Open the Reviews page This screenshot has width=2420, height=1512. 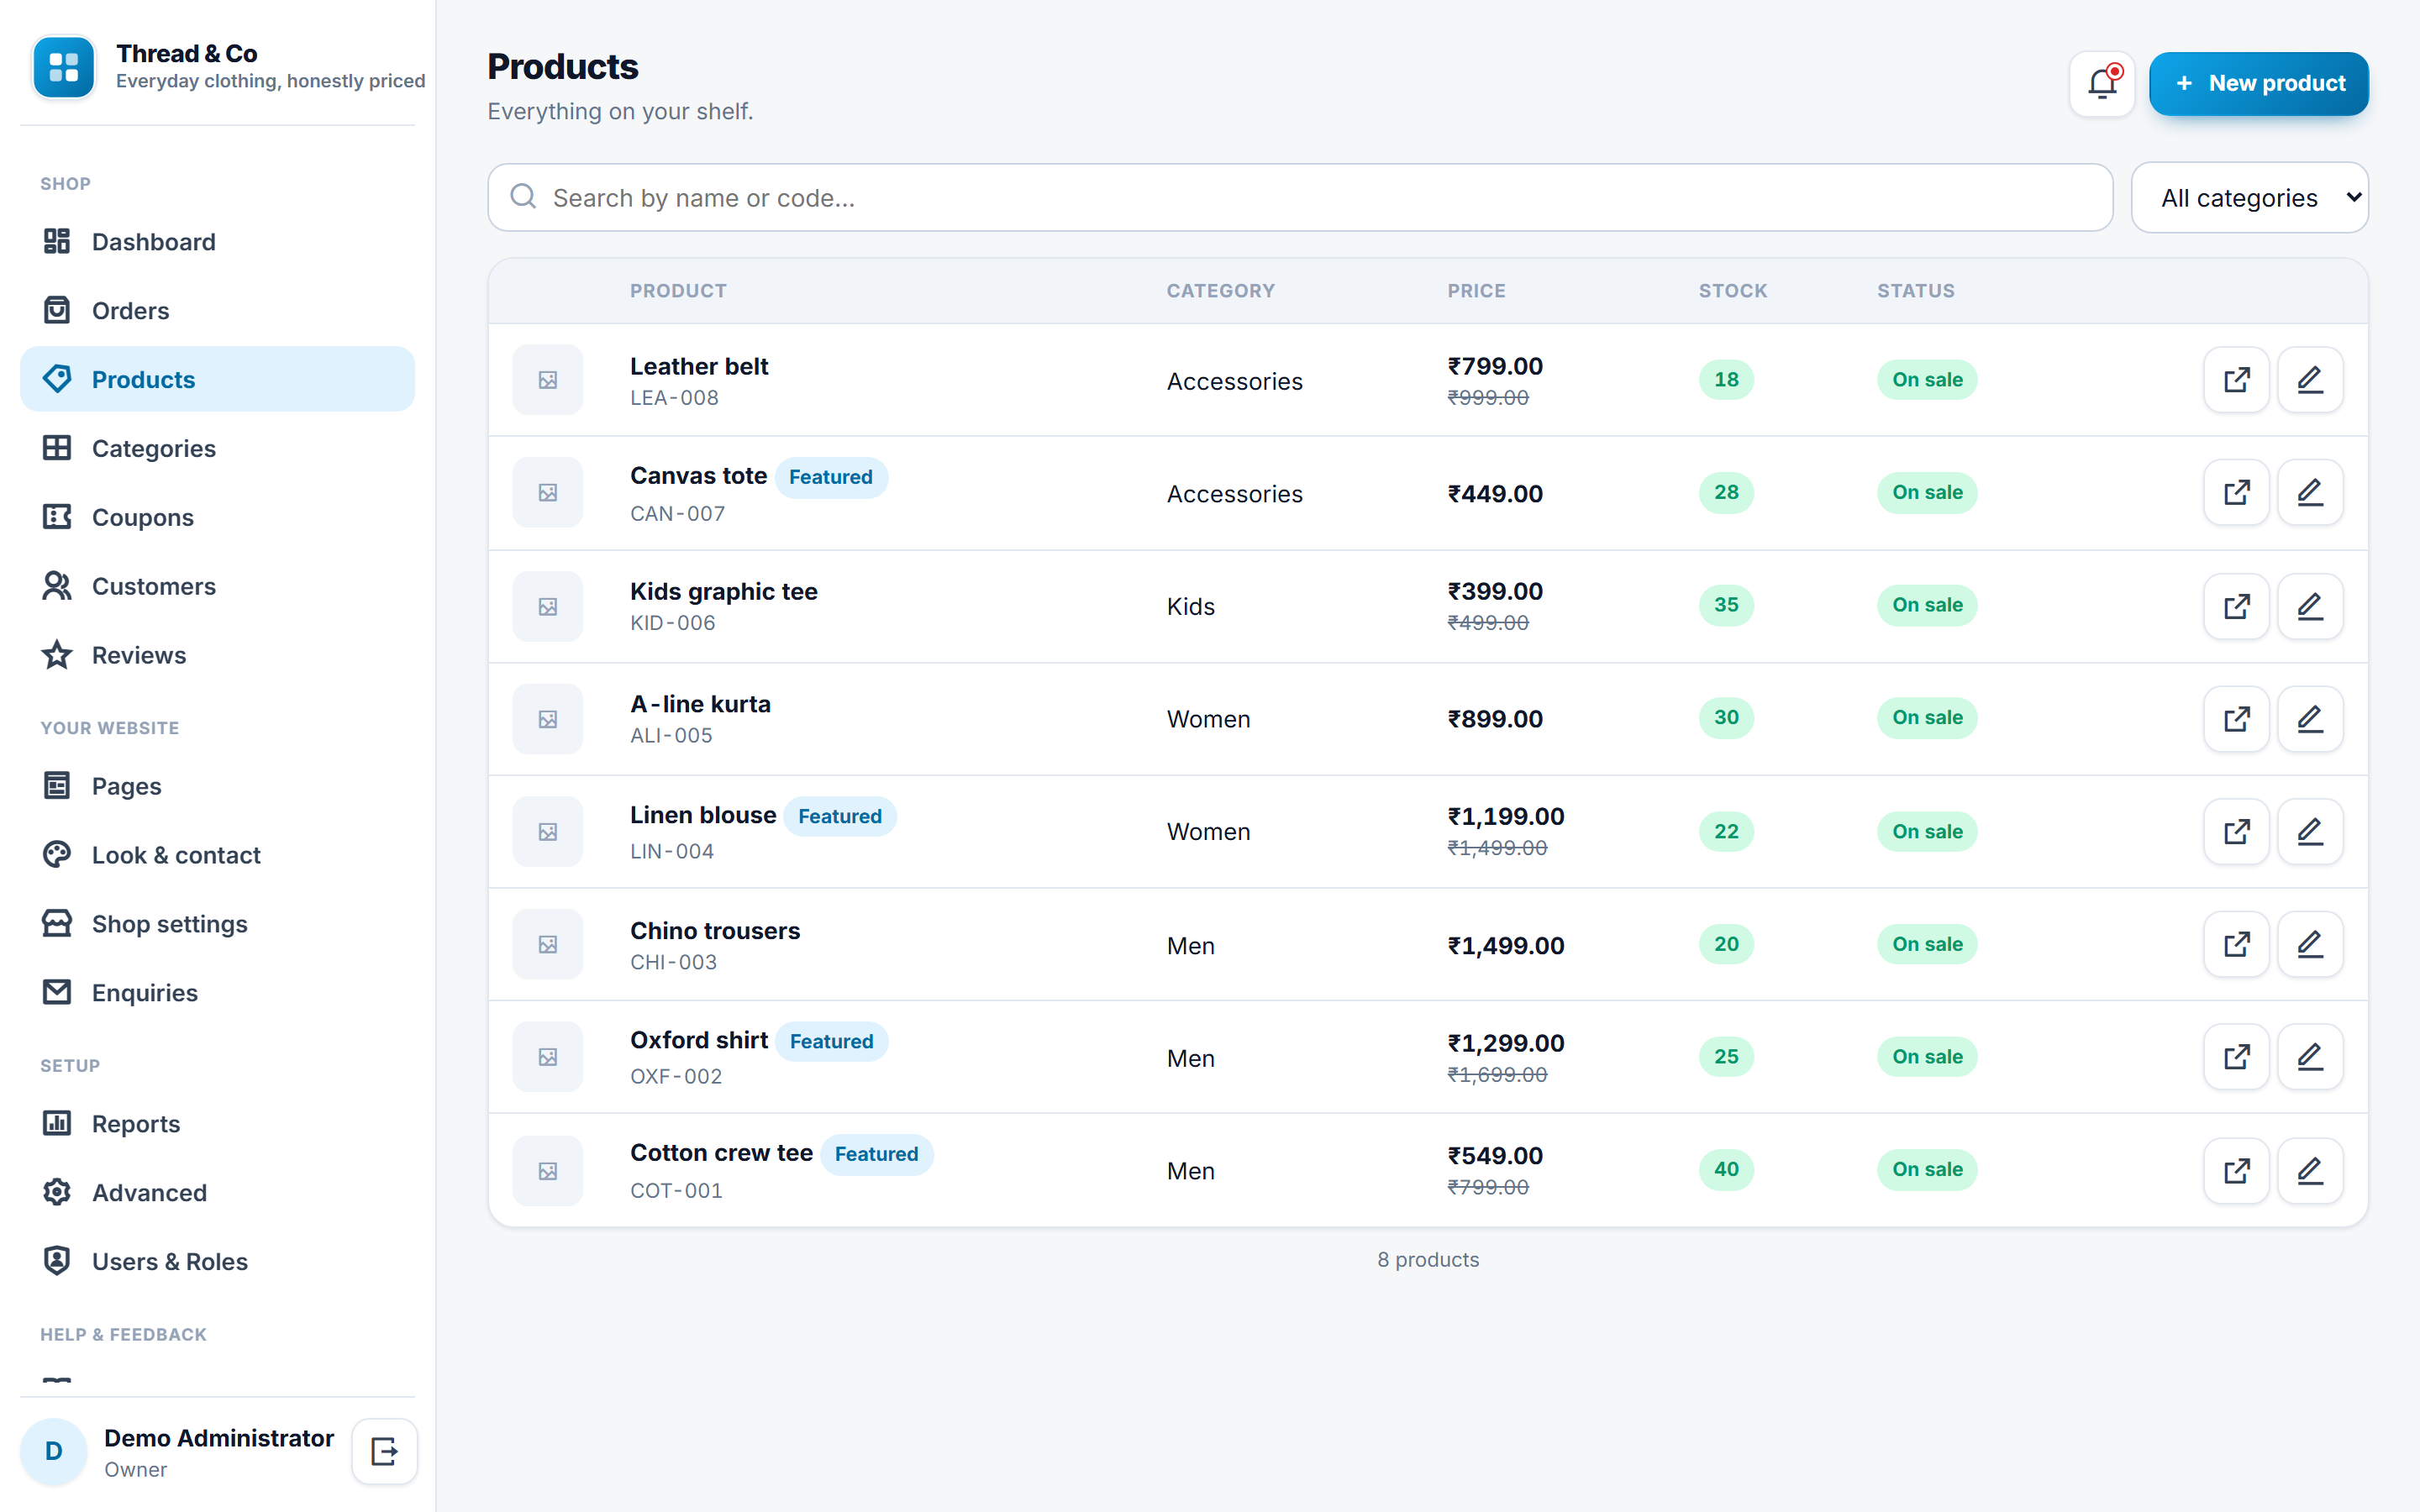tap(217, 655)
